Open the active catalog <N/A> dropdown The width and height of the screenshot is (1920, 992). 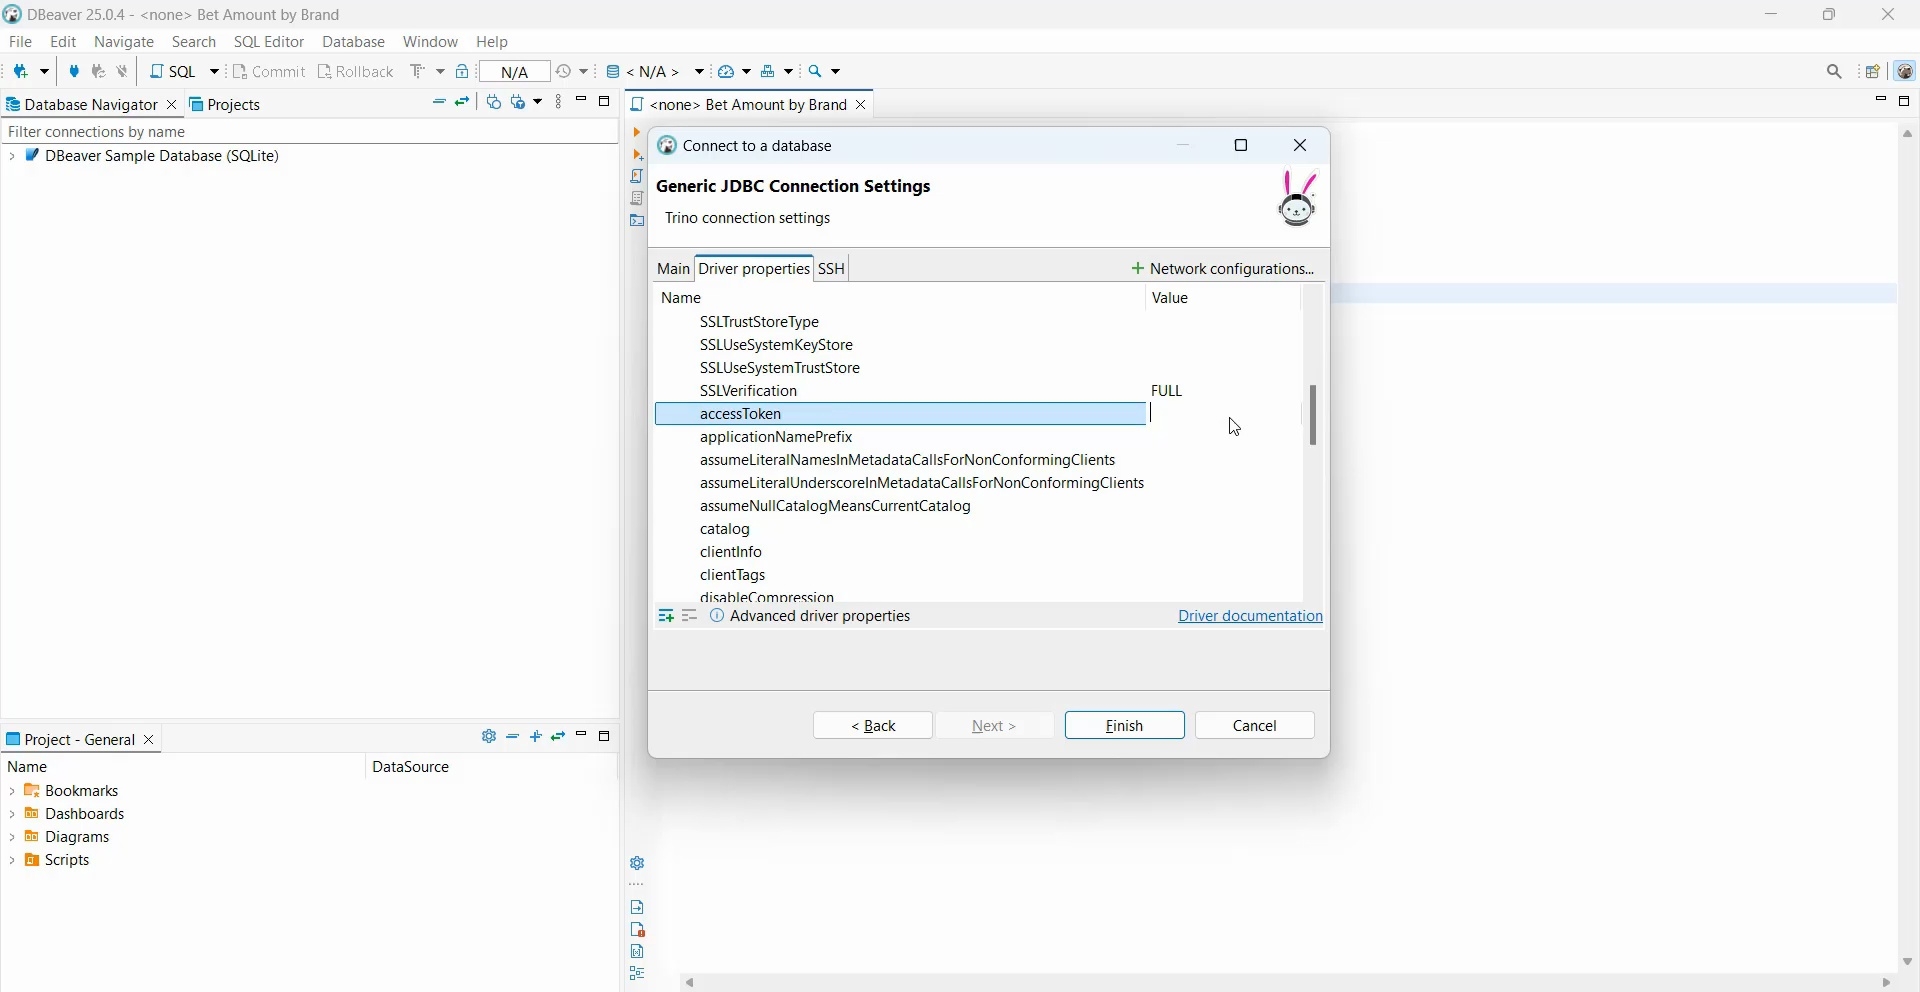click(660, 71)
